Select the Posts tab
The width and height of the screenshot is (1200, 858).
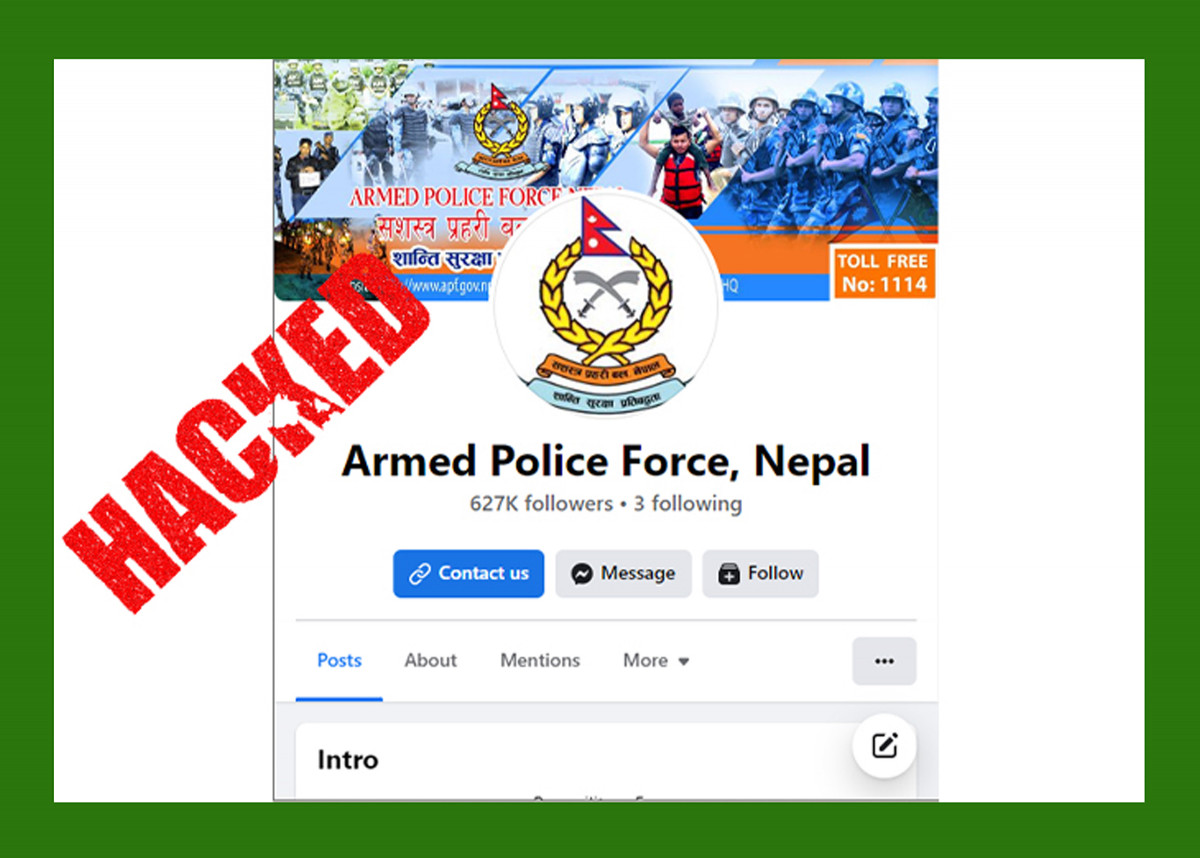click(x=339, y=661)
